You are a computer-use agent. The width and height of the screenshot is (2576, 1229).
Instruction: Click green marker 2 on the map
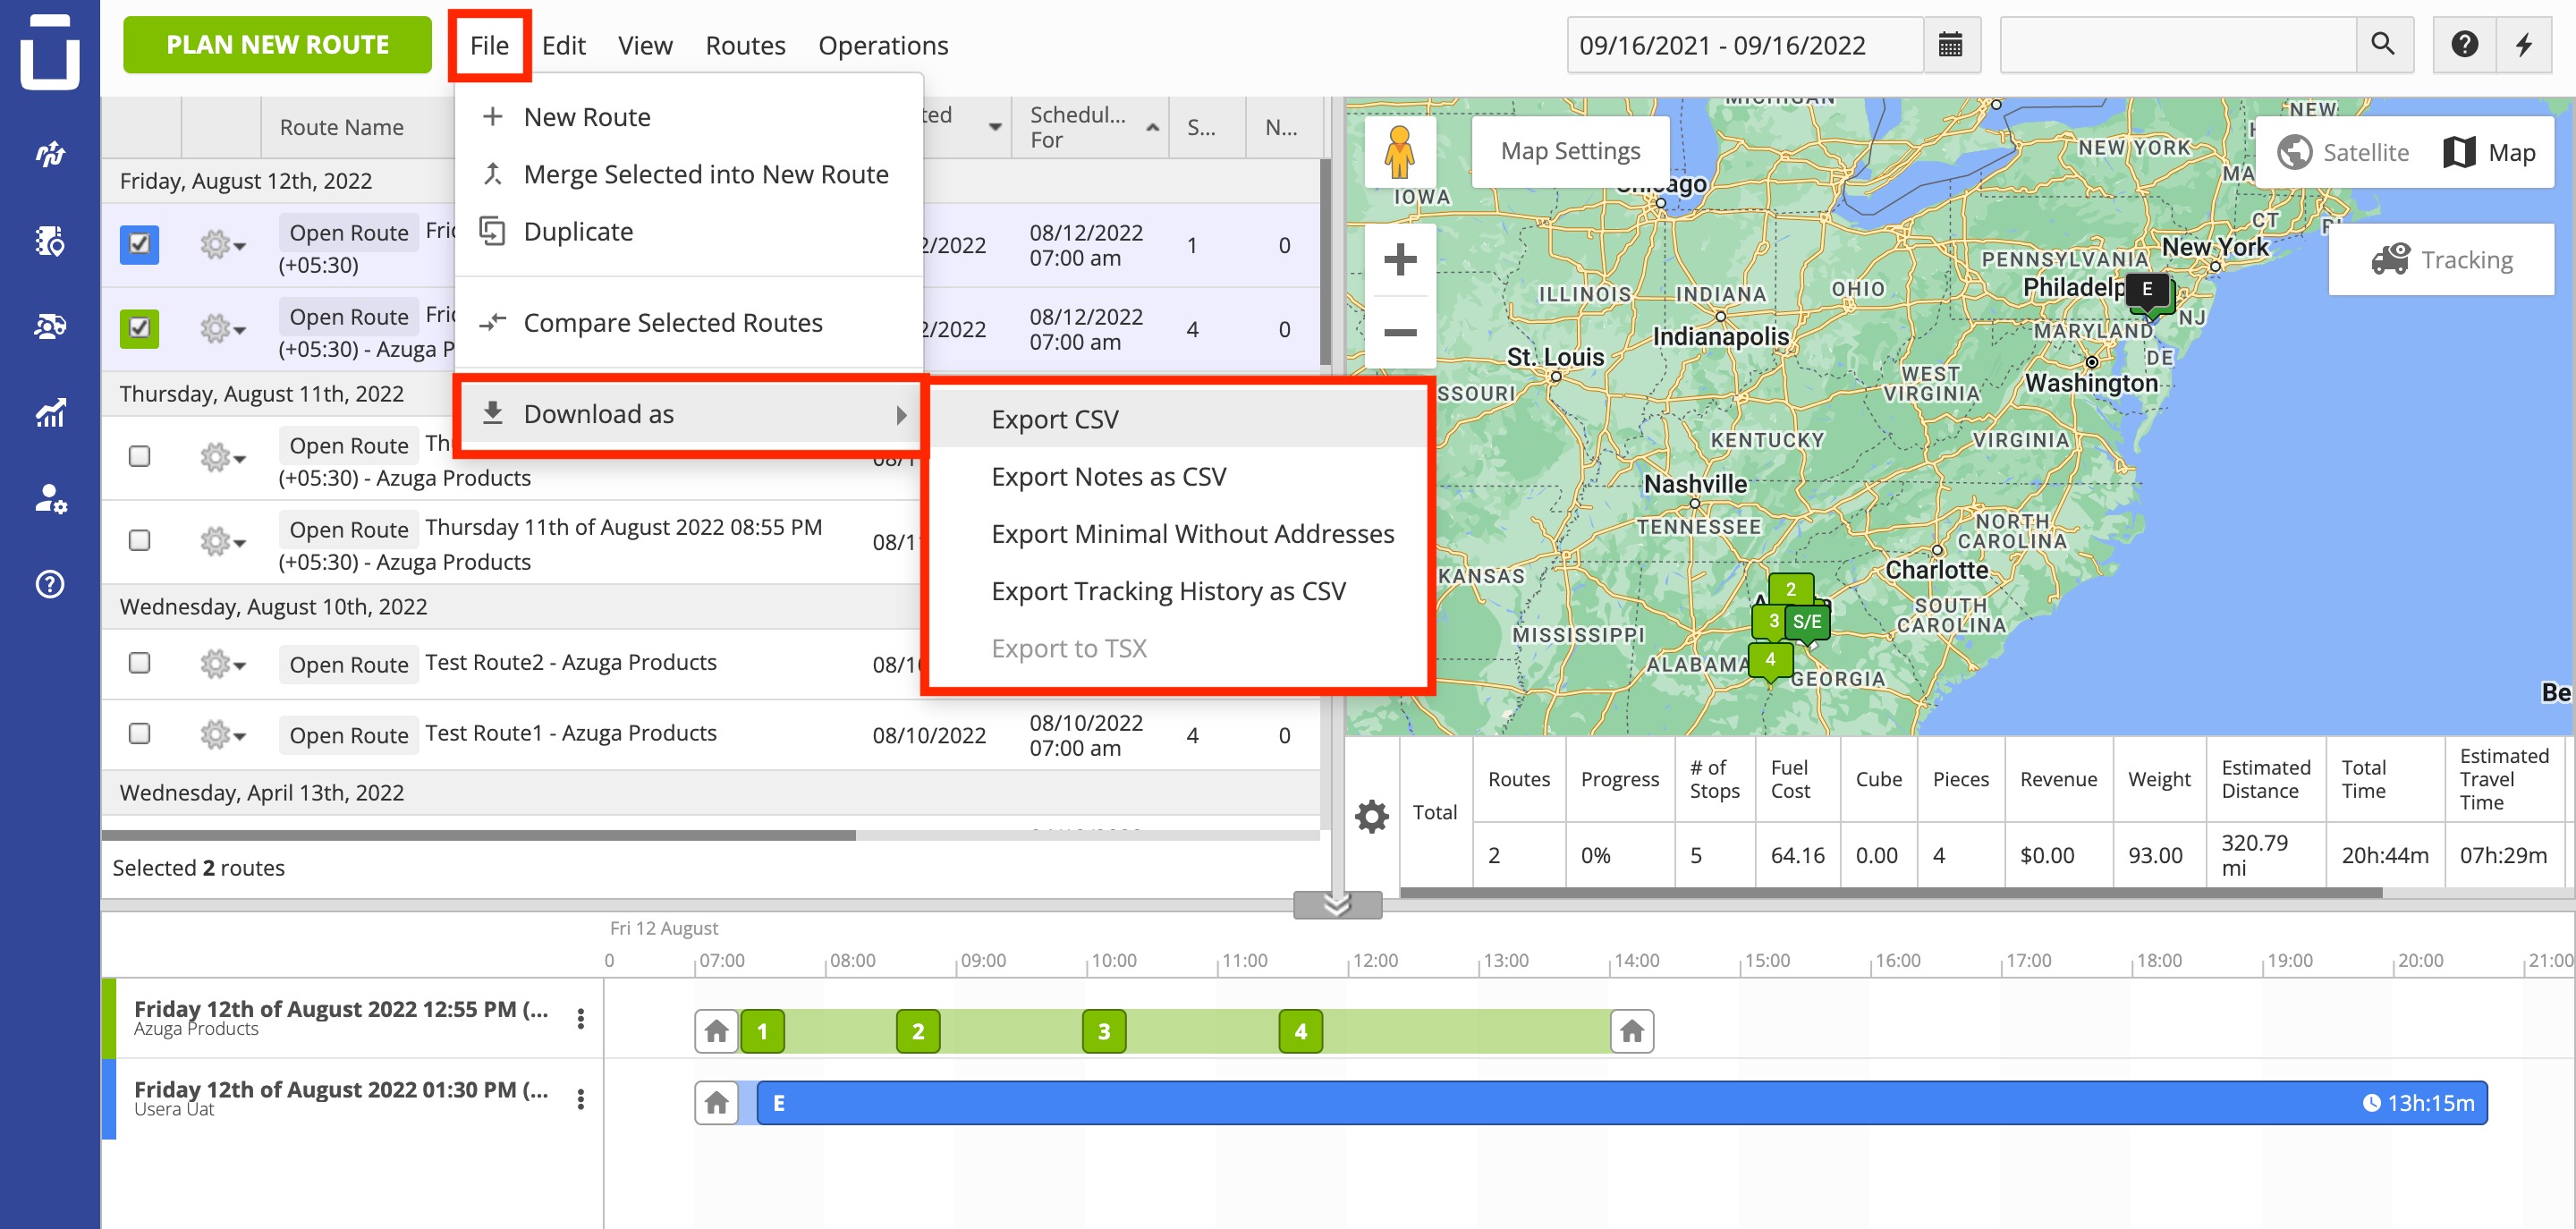coord(1790,590)
